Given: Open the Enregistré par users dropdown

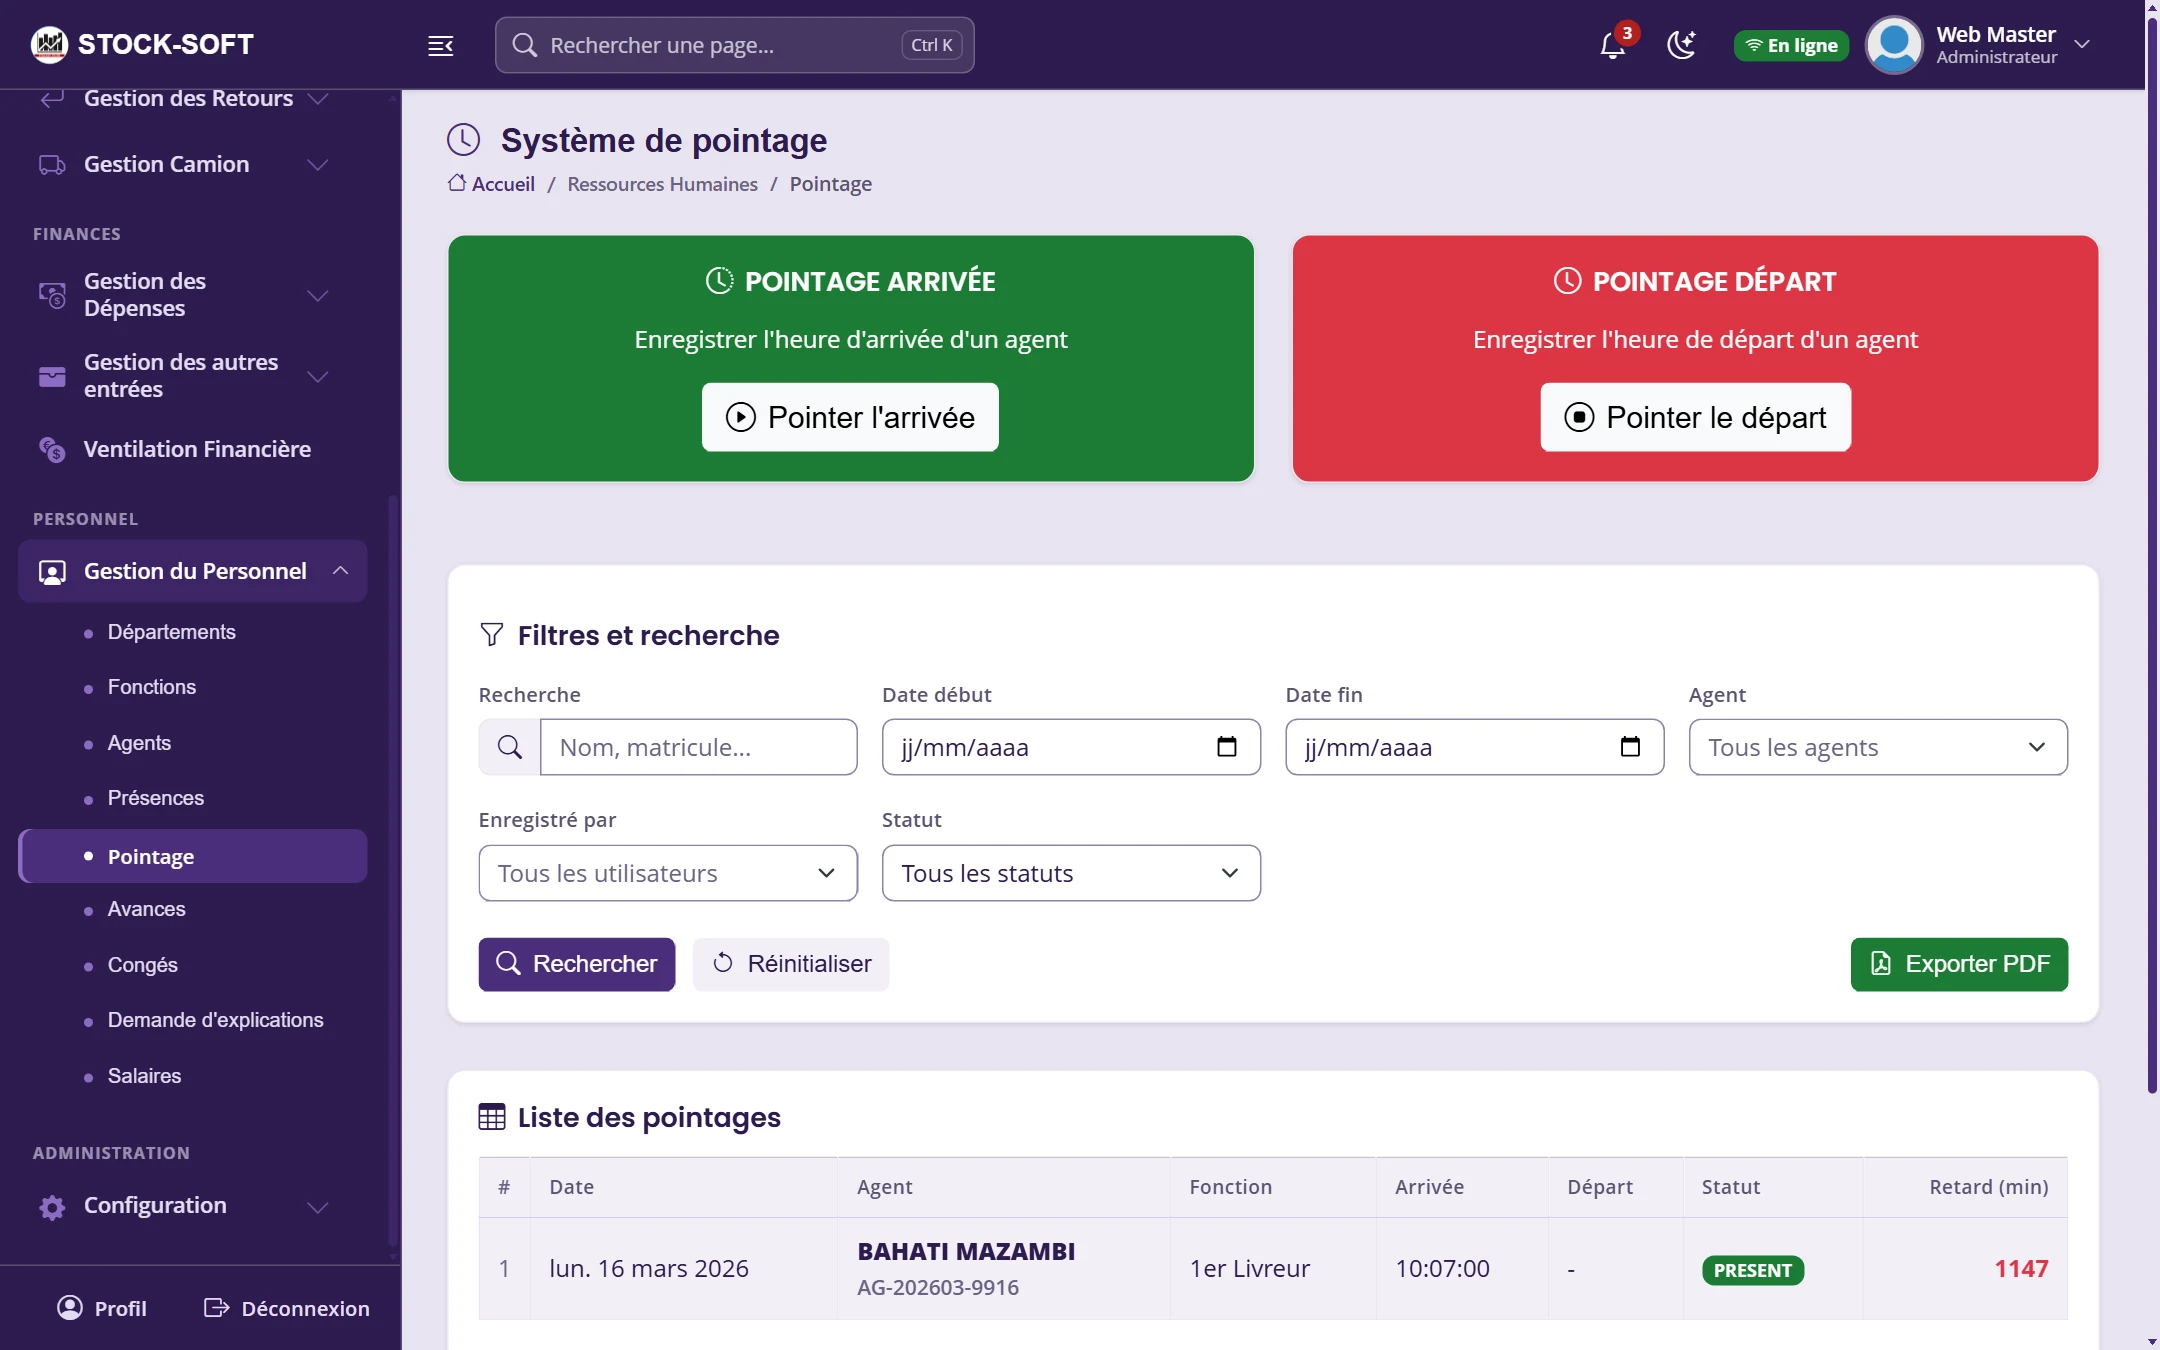Looking at the screenshot, I should click(x=668, y=873).
